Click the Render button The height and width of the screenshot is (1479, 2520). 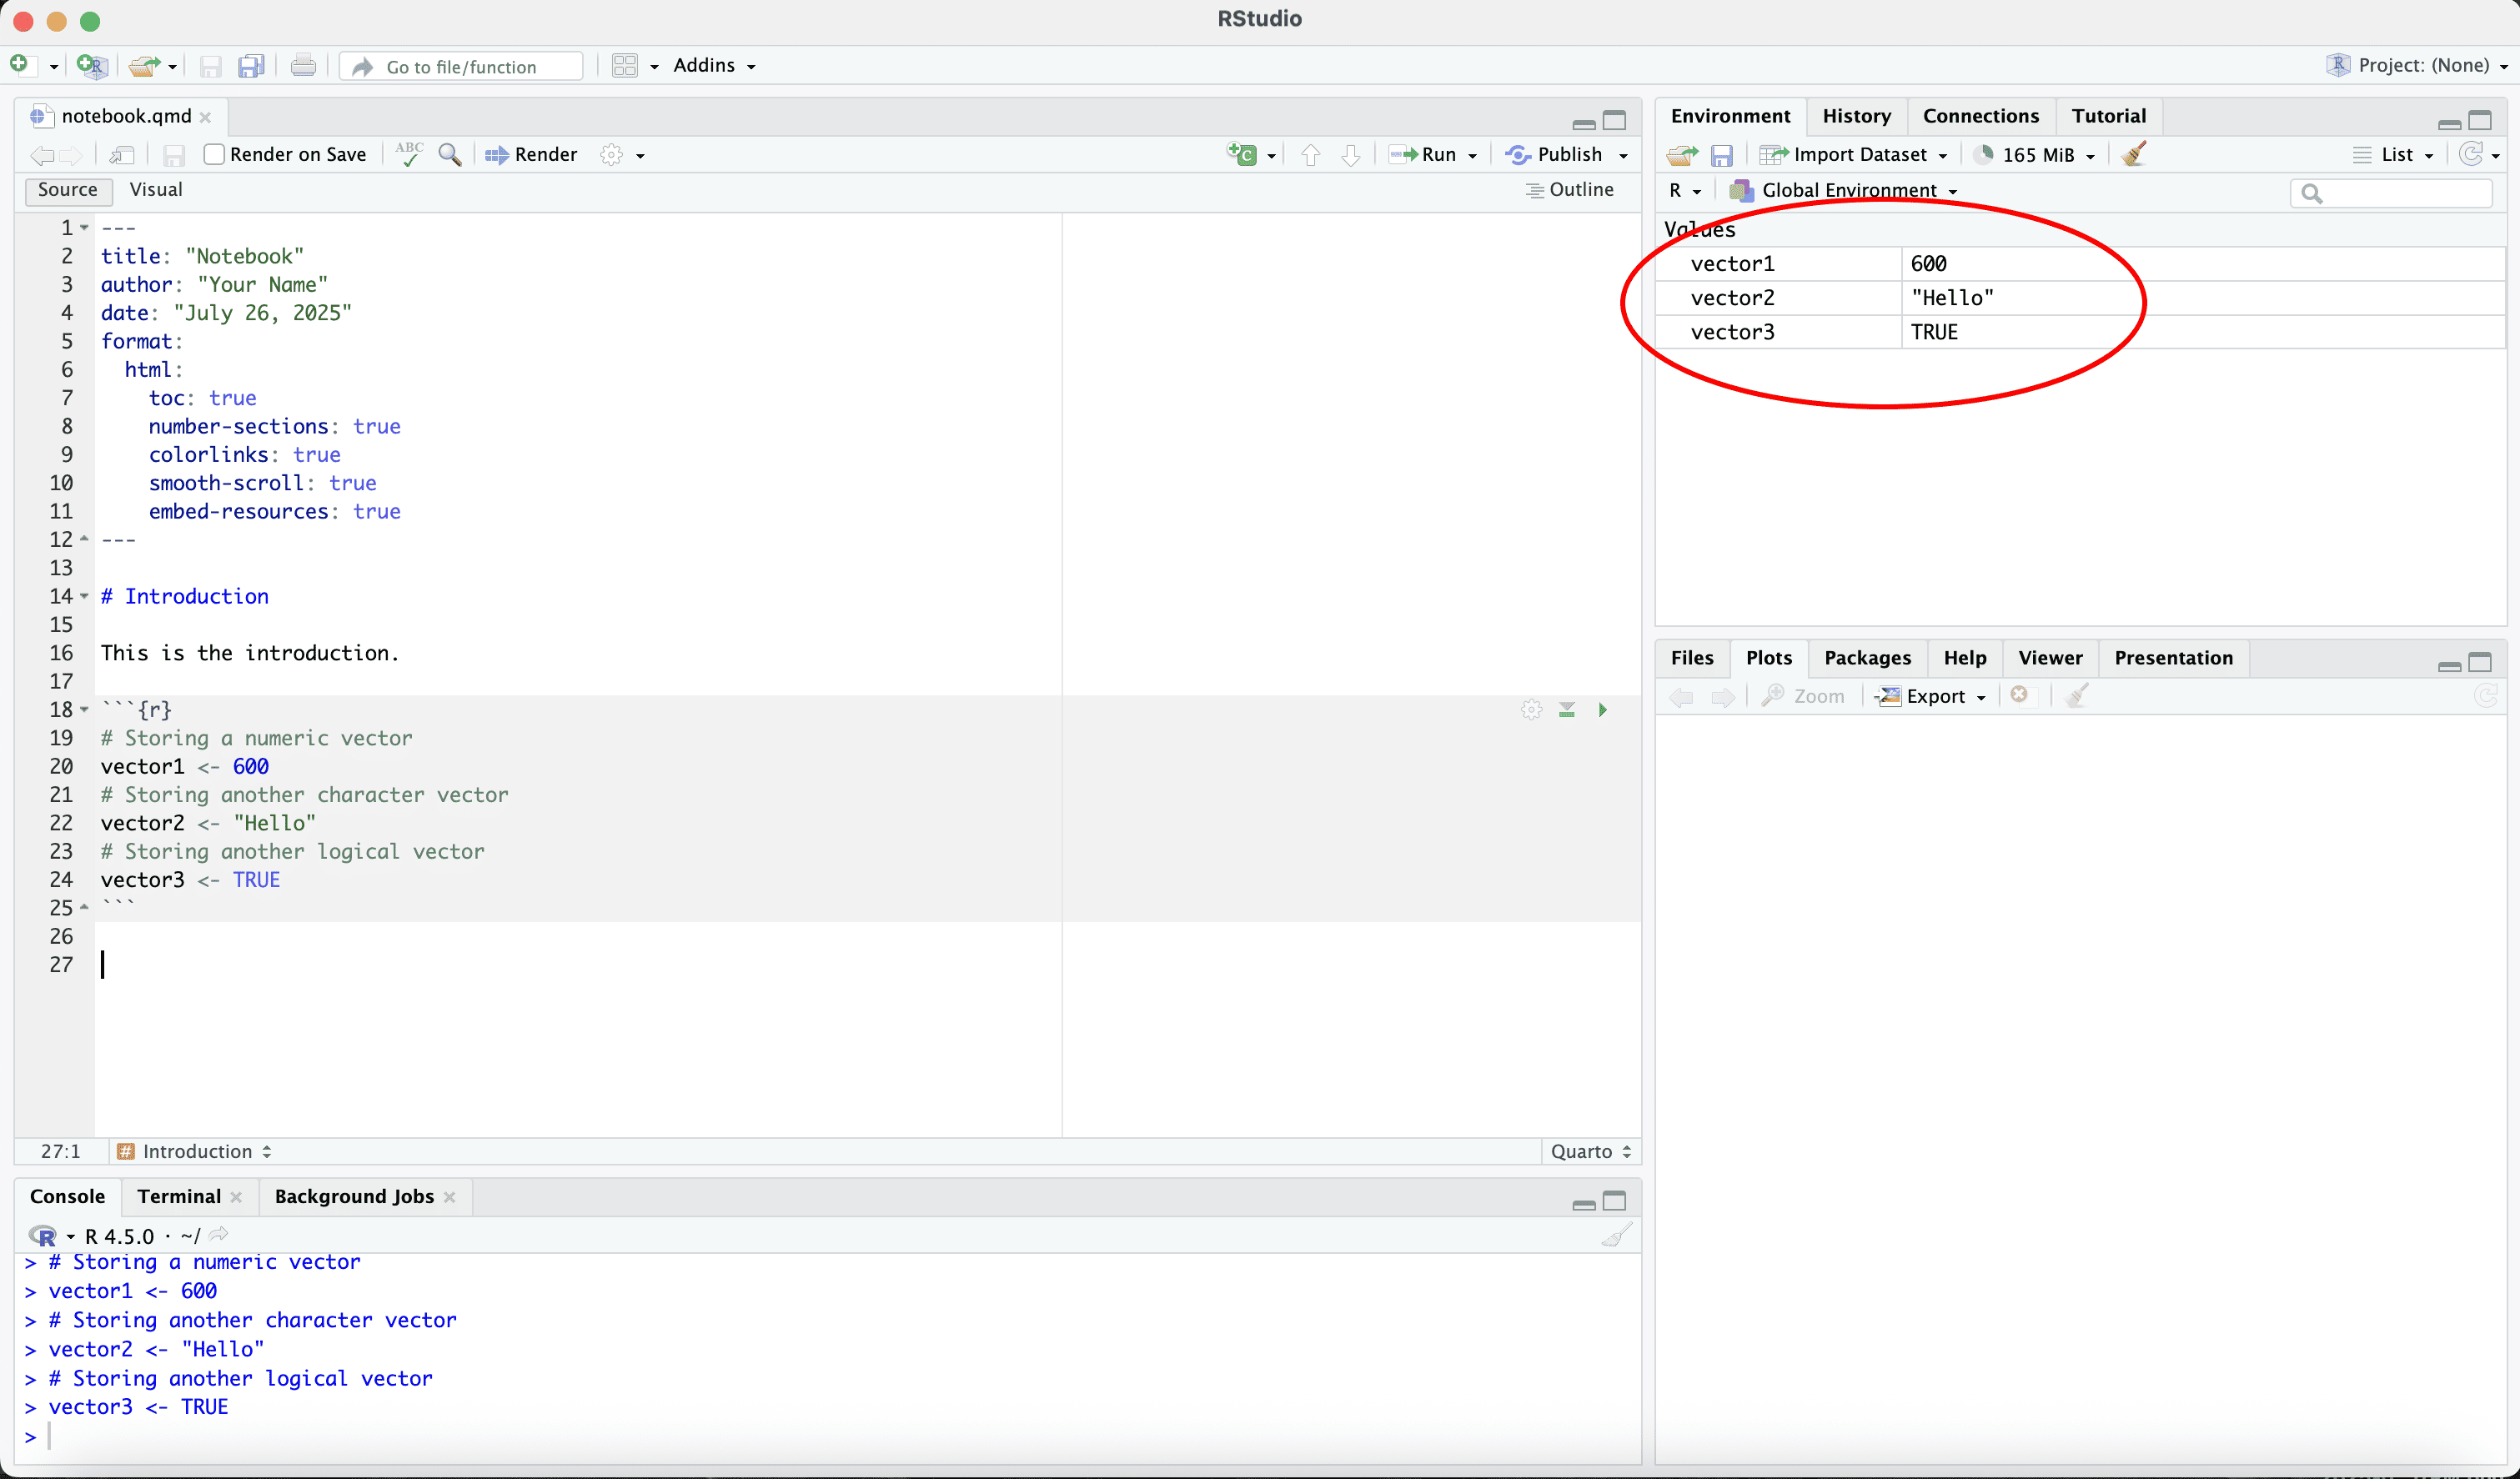pos(532,154)
